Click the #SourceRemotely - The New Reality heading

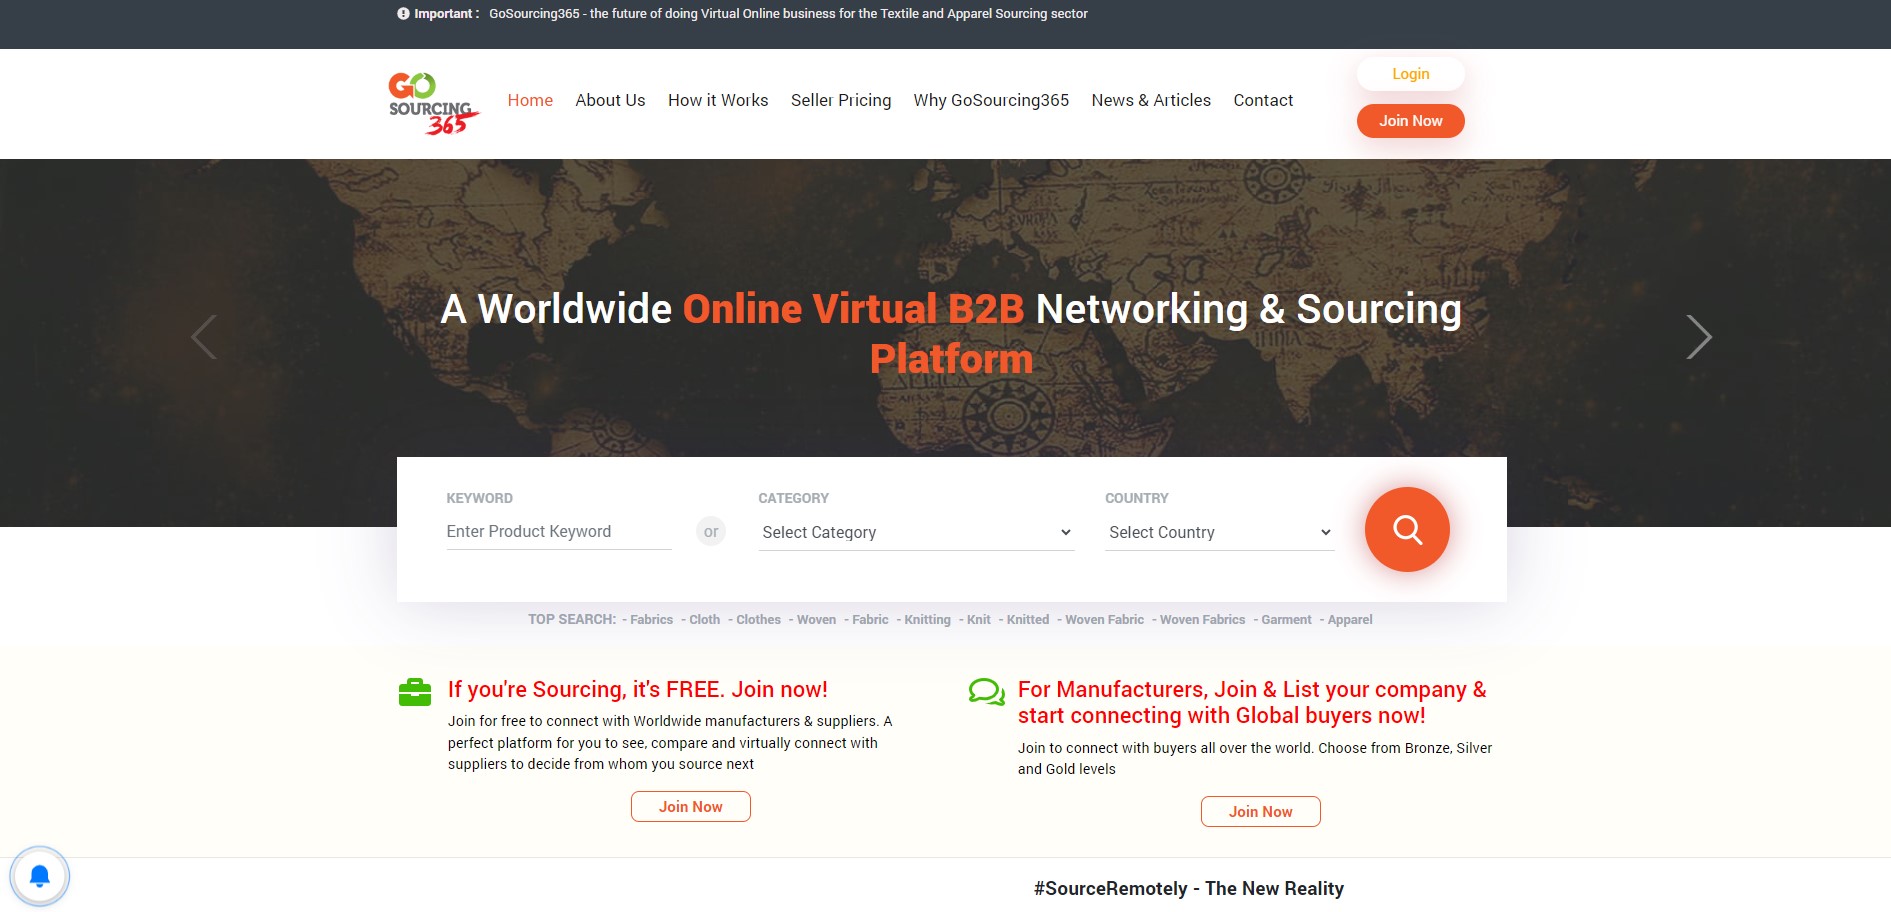tap(1189, 889)
